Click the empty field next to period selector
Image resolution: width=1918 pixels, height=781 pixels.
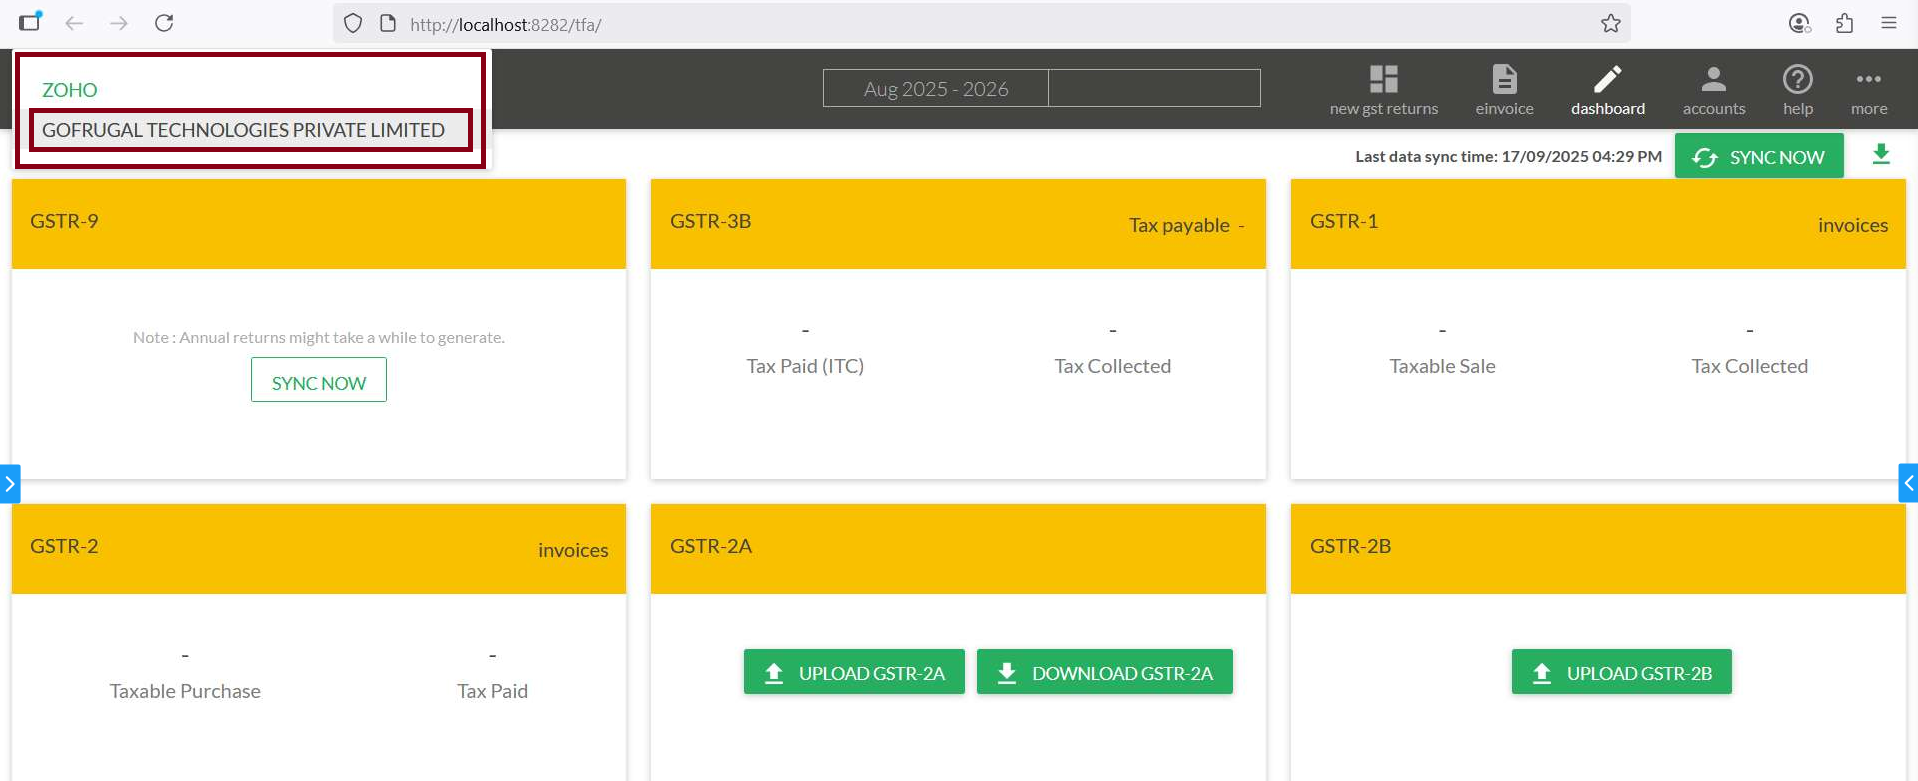tap(1154, 88)
